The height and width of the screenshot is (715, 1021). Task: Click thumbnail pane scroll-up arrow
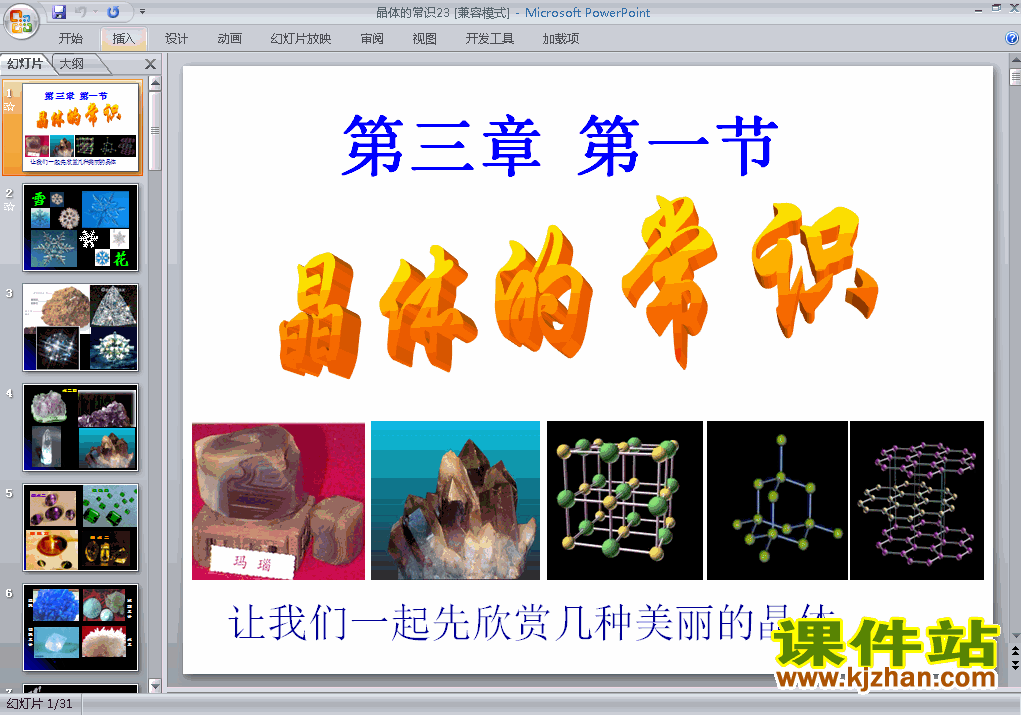click(x=155, y=83)
